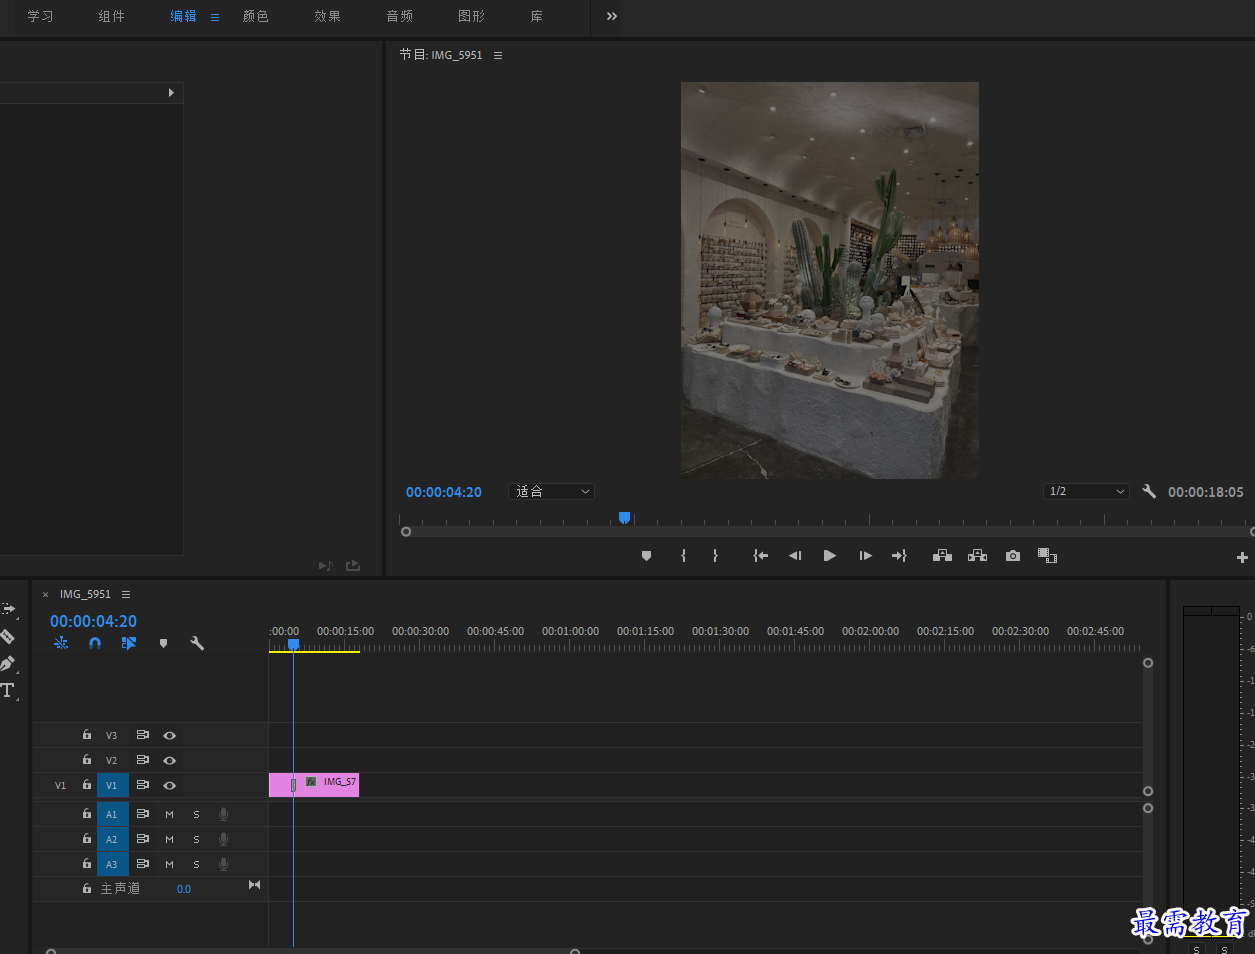Click Program Monitor current timecode 00:00:04:20

coord(444,492)
